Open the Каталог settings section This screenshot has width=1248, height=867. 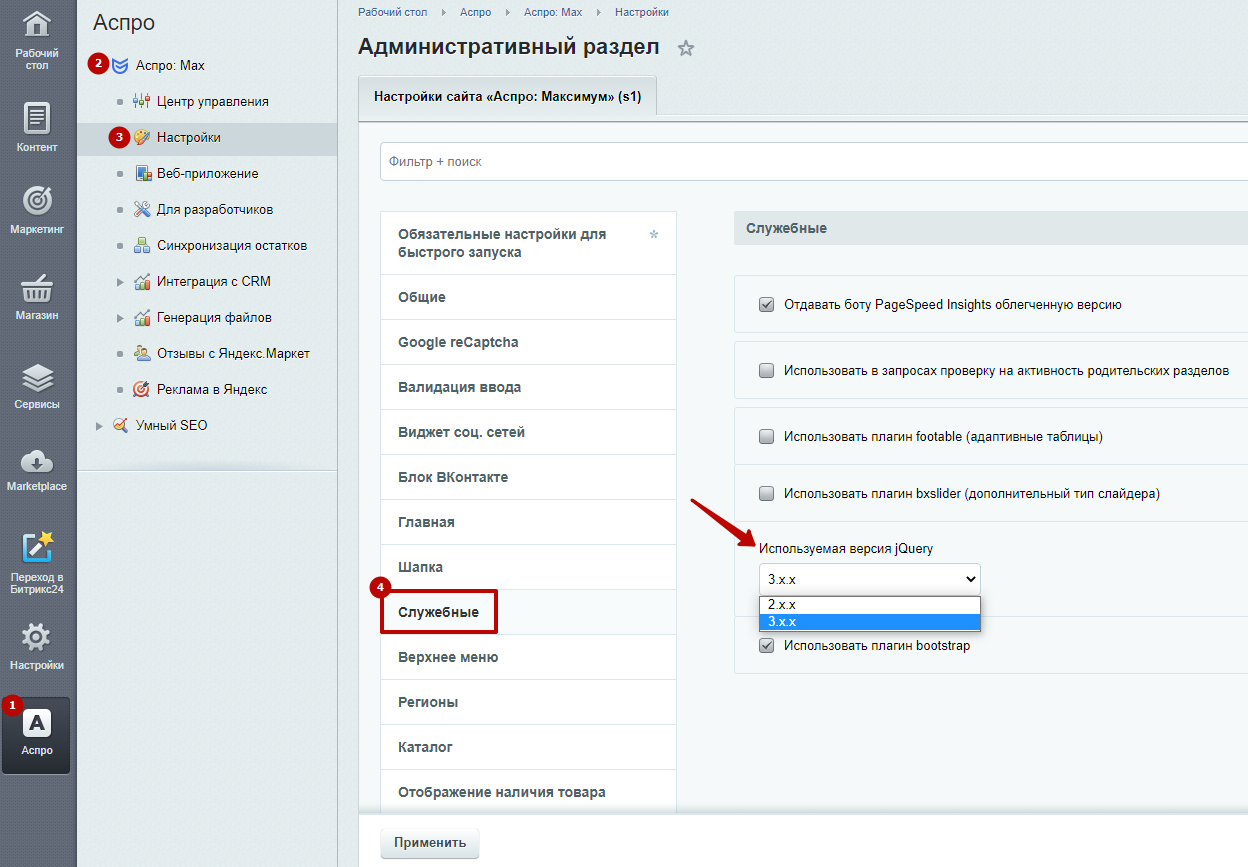click(528, 747)
